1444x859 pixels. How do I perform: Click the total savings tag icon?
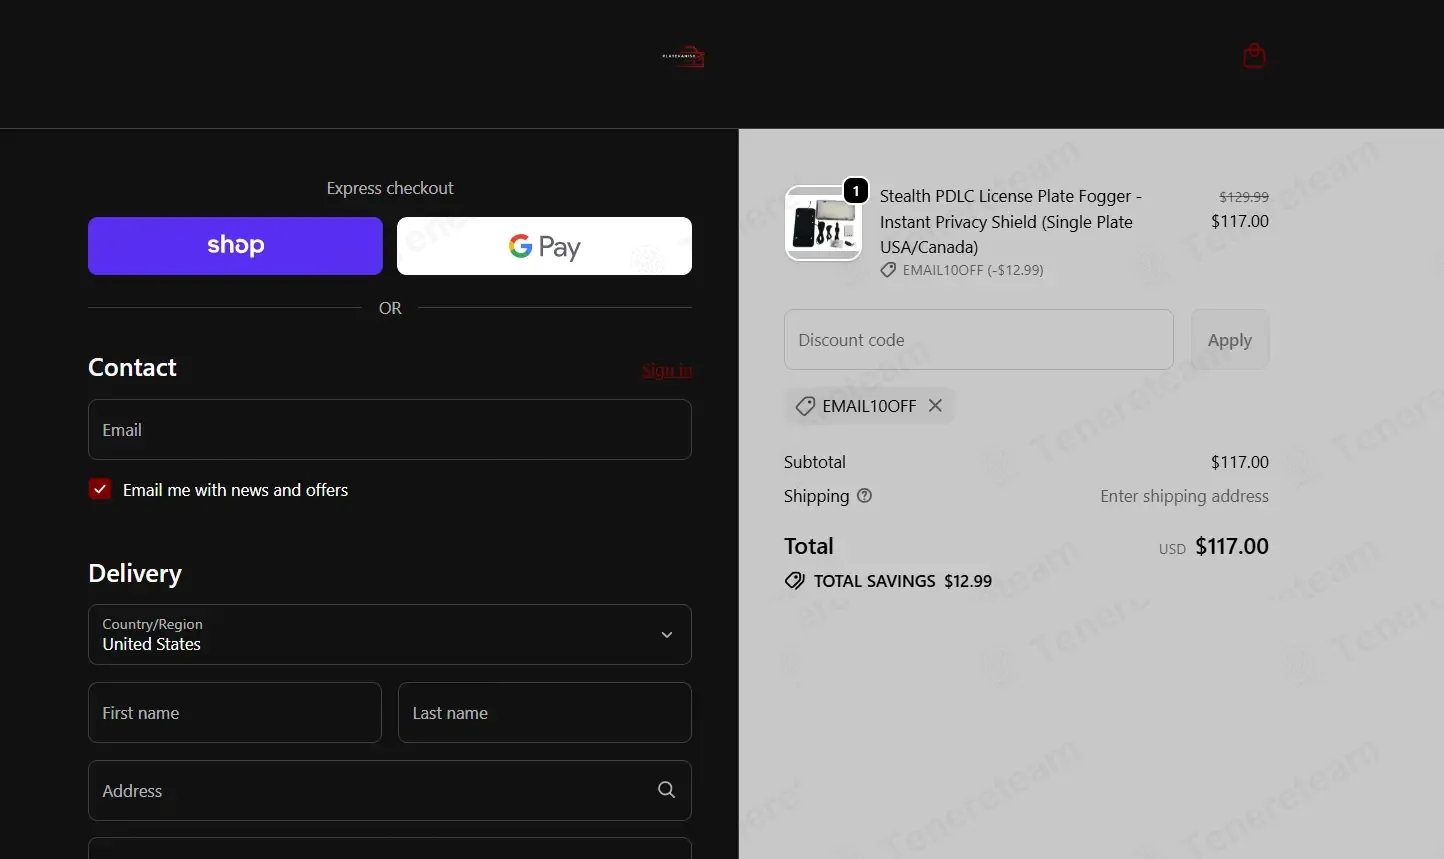(795, 581)
